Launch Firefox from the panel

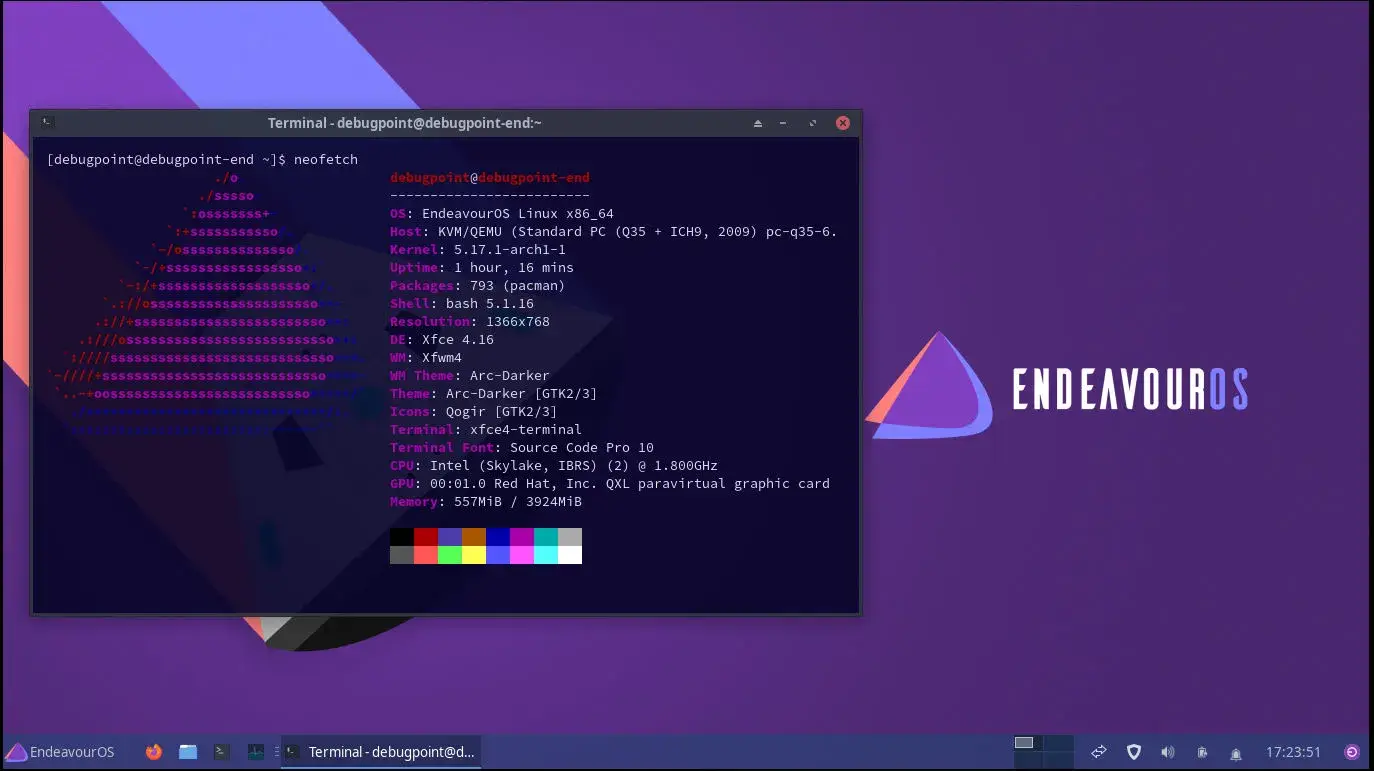[x=153, y=752]
